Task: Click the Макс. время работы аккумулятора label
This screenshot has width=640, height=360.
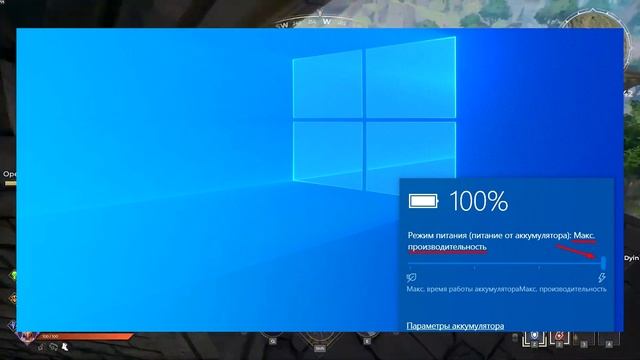Action: [463, 289]
